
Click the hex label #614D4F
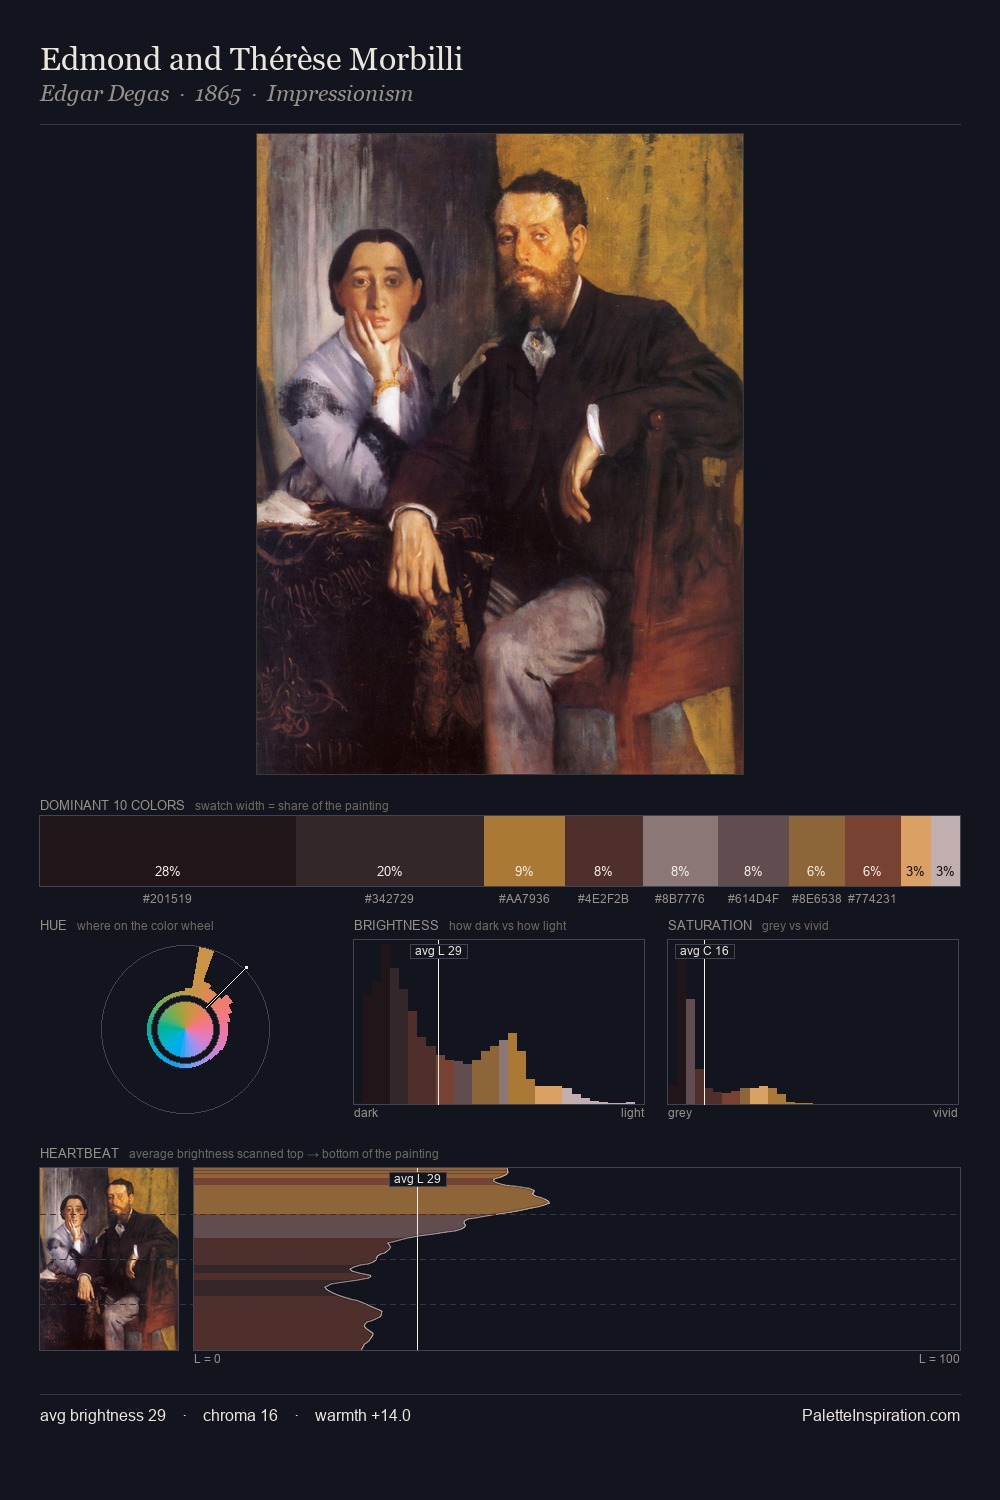coord(753,899)
